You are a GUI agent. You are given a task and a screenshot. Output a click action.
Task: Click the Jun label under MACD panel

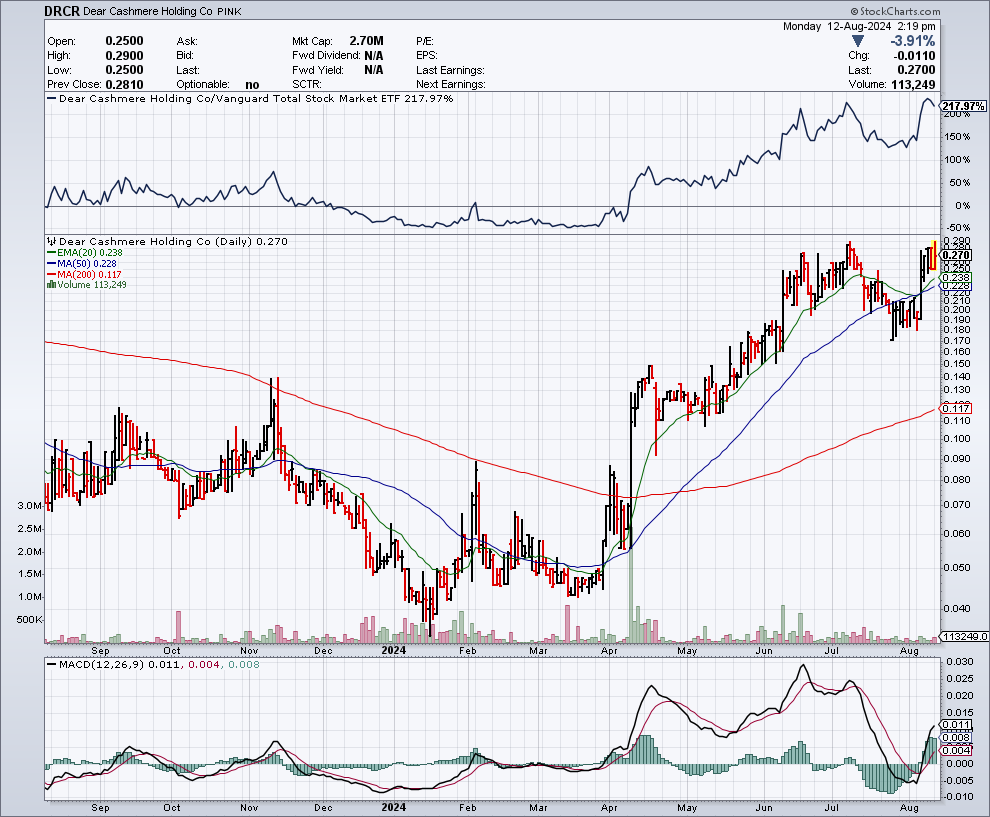coord(765,808)
